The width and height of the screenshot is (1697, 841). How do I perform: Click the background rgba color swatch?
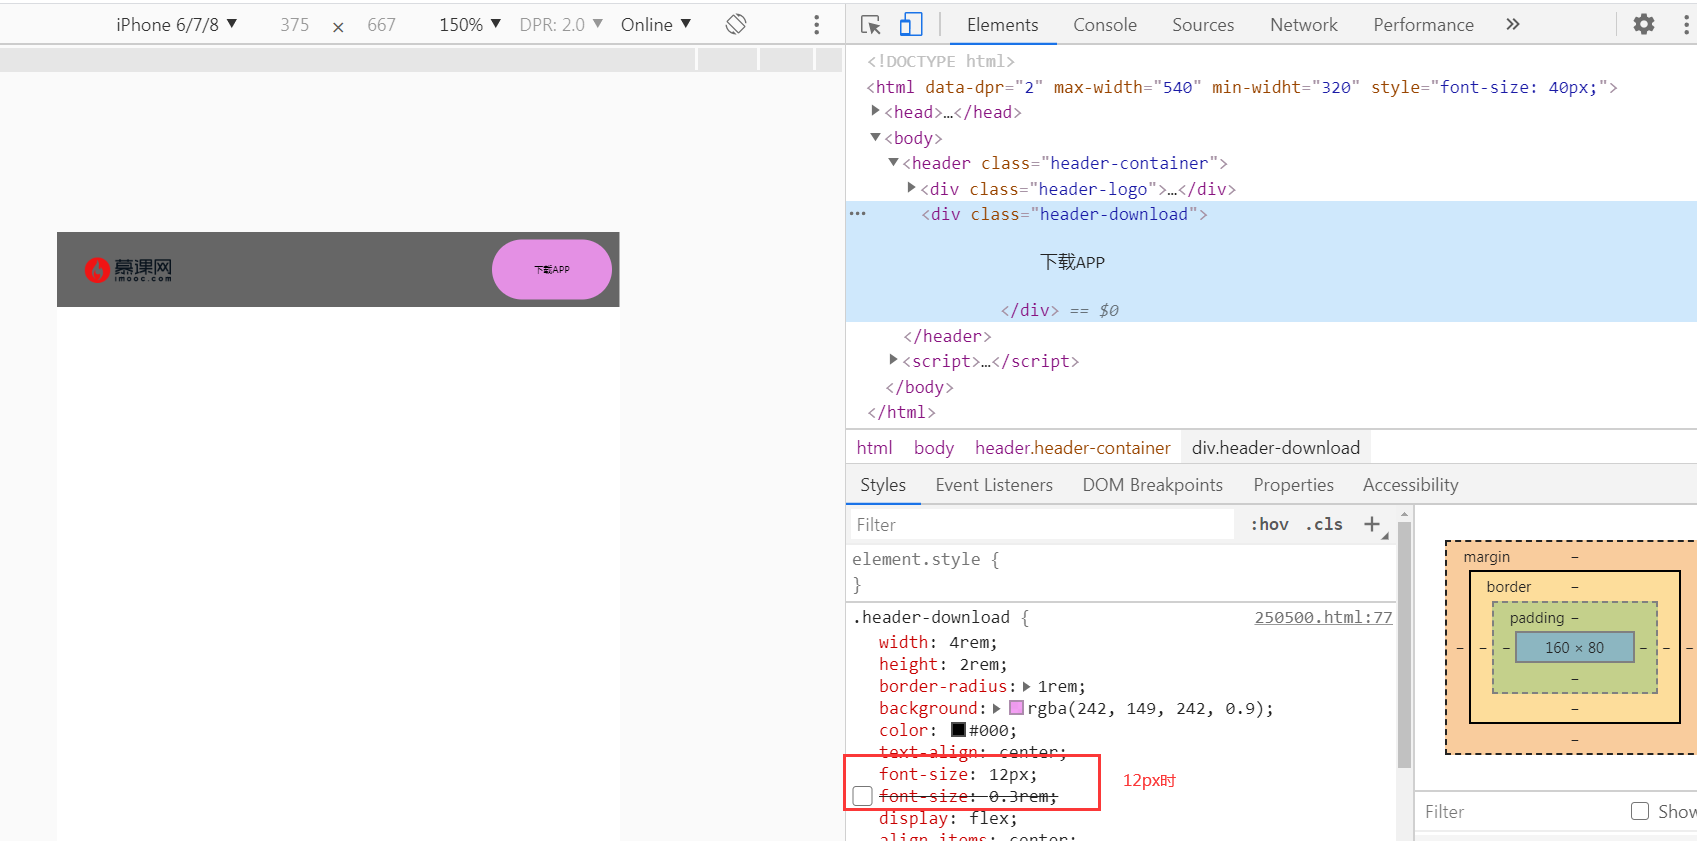click(1016, 708)
